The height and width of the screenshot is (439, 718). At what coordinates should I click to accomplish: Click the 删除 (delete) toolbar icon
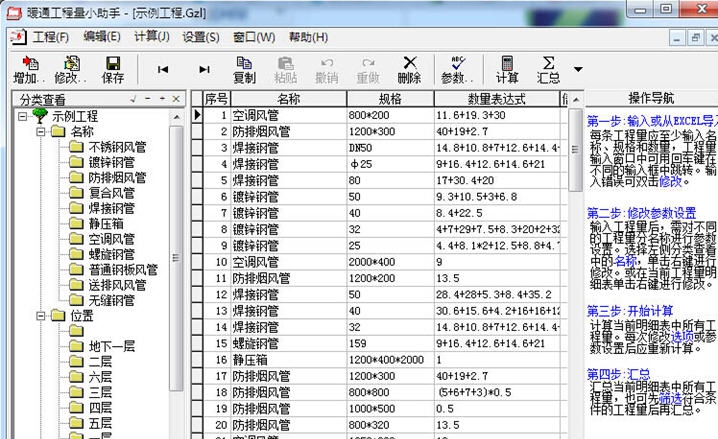(409, 70)
